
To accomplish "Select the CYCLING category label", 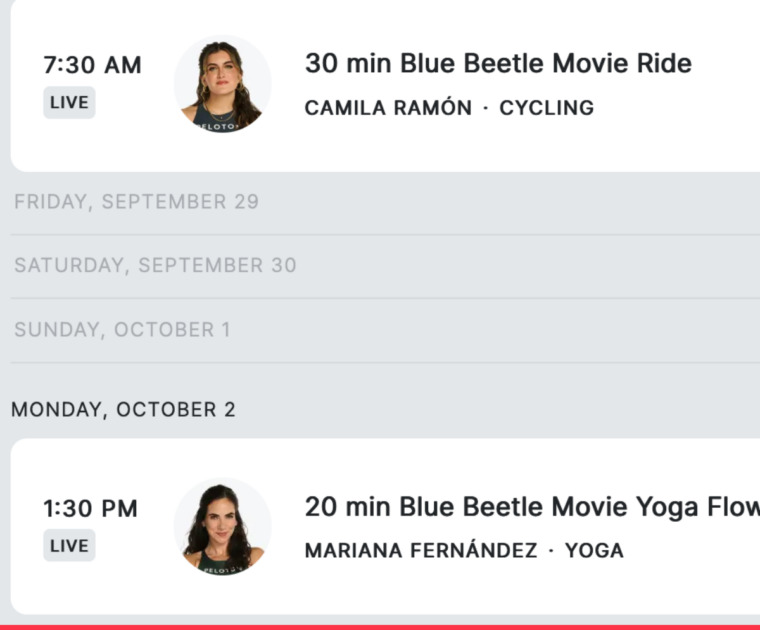I will pos(546,108).
